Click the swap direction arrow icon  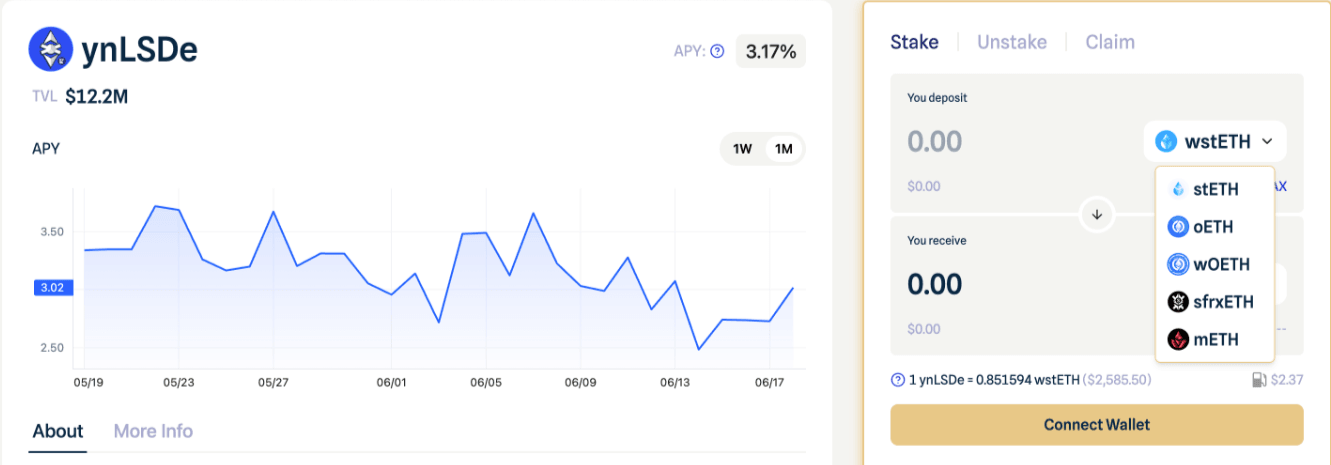(x=1097, y=214)
